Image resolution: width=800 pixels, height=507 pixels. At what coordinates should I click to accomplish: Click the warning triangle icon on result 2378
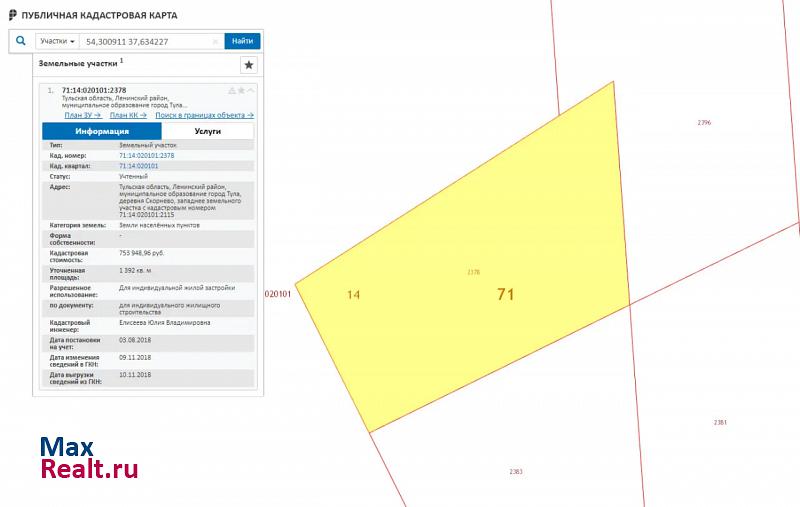click(x=231, y=91)
